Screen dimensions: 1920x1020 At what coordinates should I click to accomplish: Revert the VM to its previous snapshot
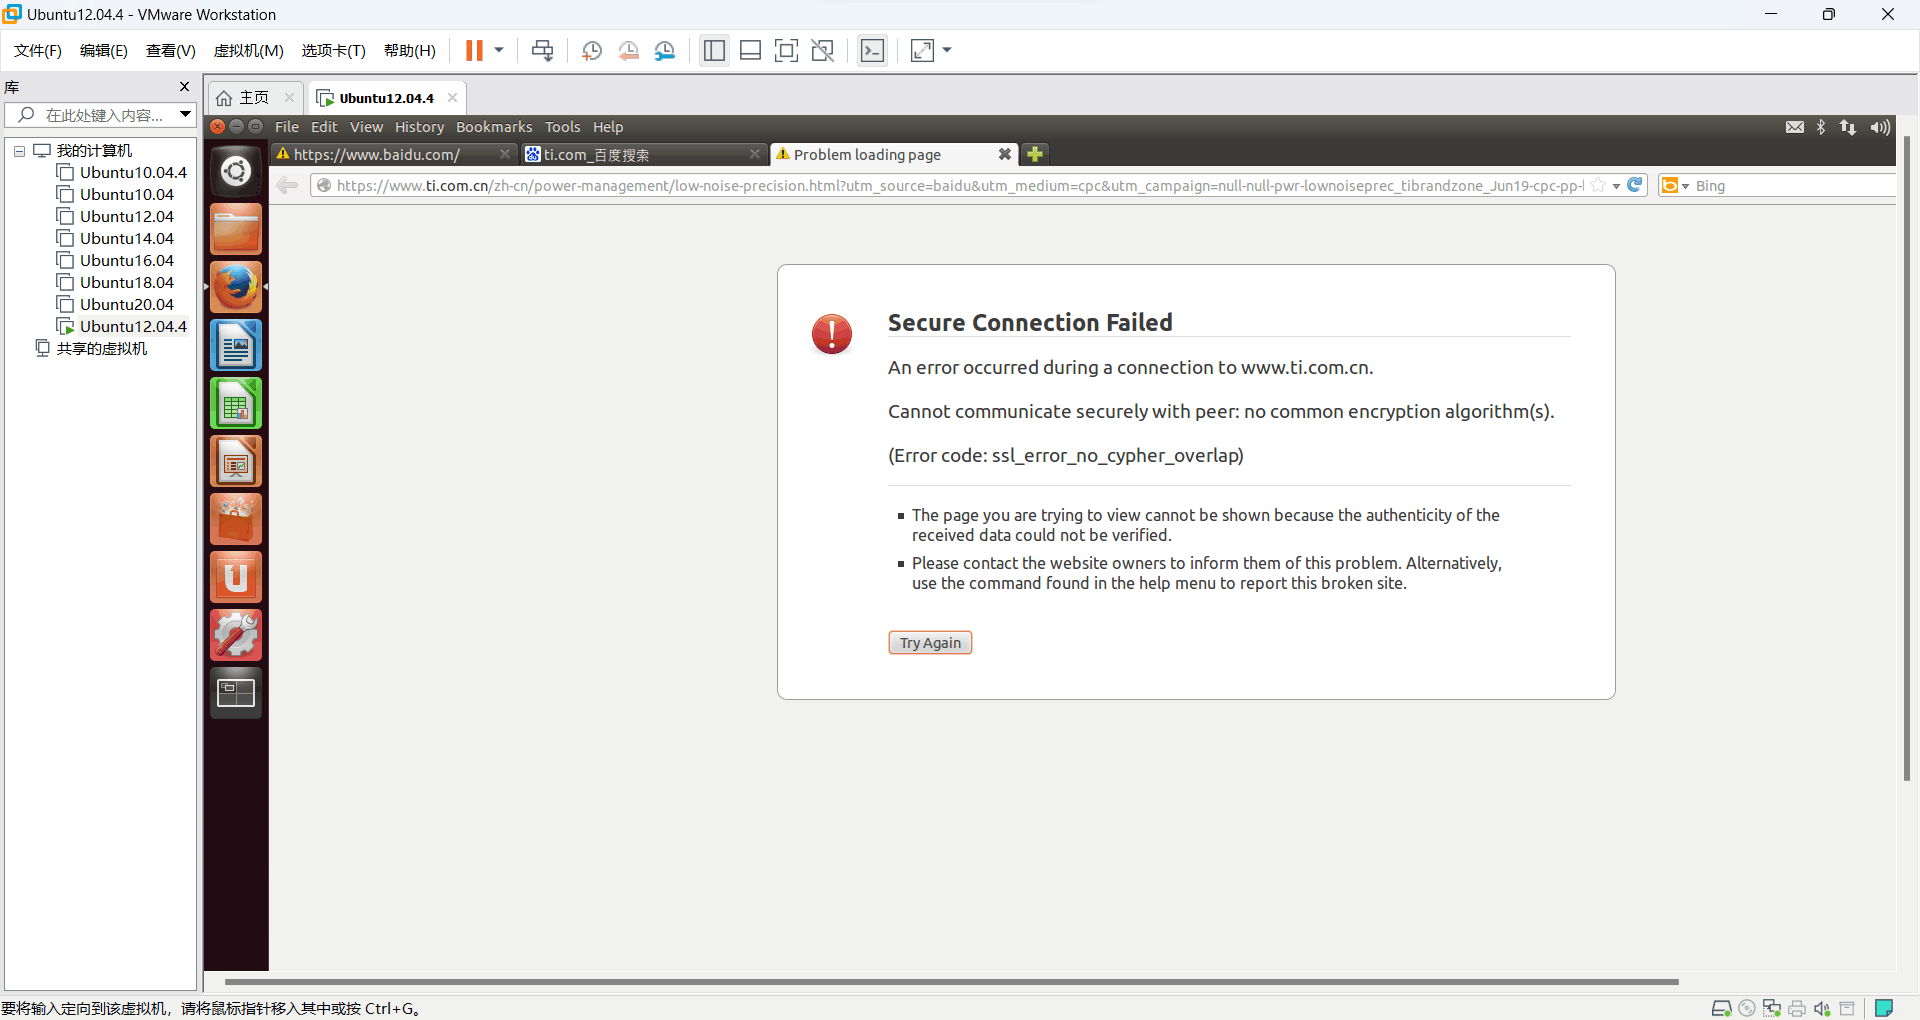click(x=628, y=50)
